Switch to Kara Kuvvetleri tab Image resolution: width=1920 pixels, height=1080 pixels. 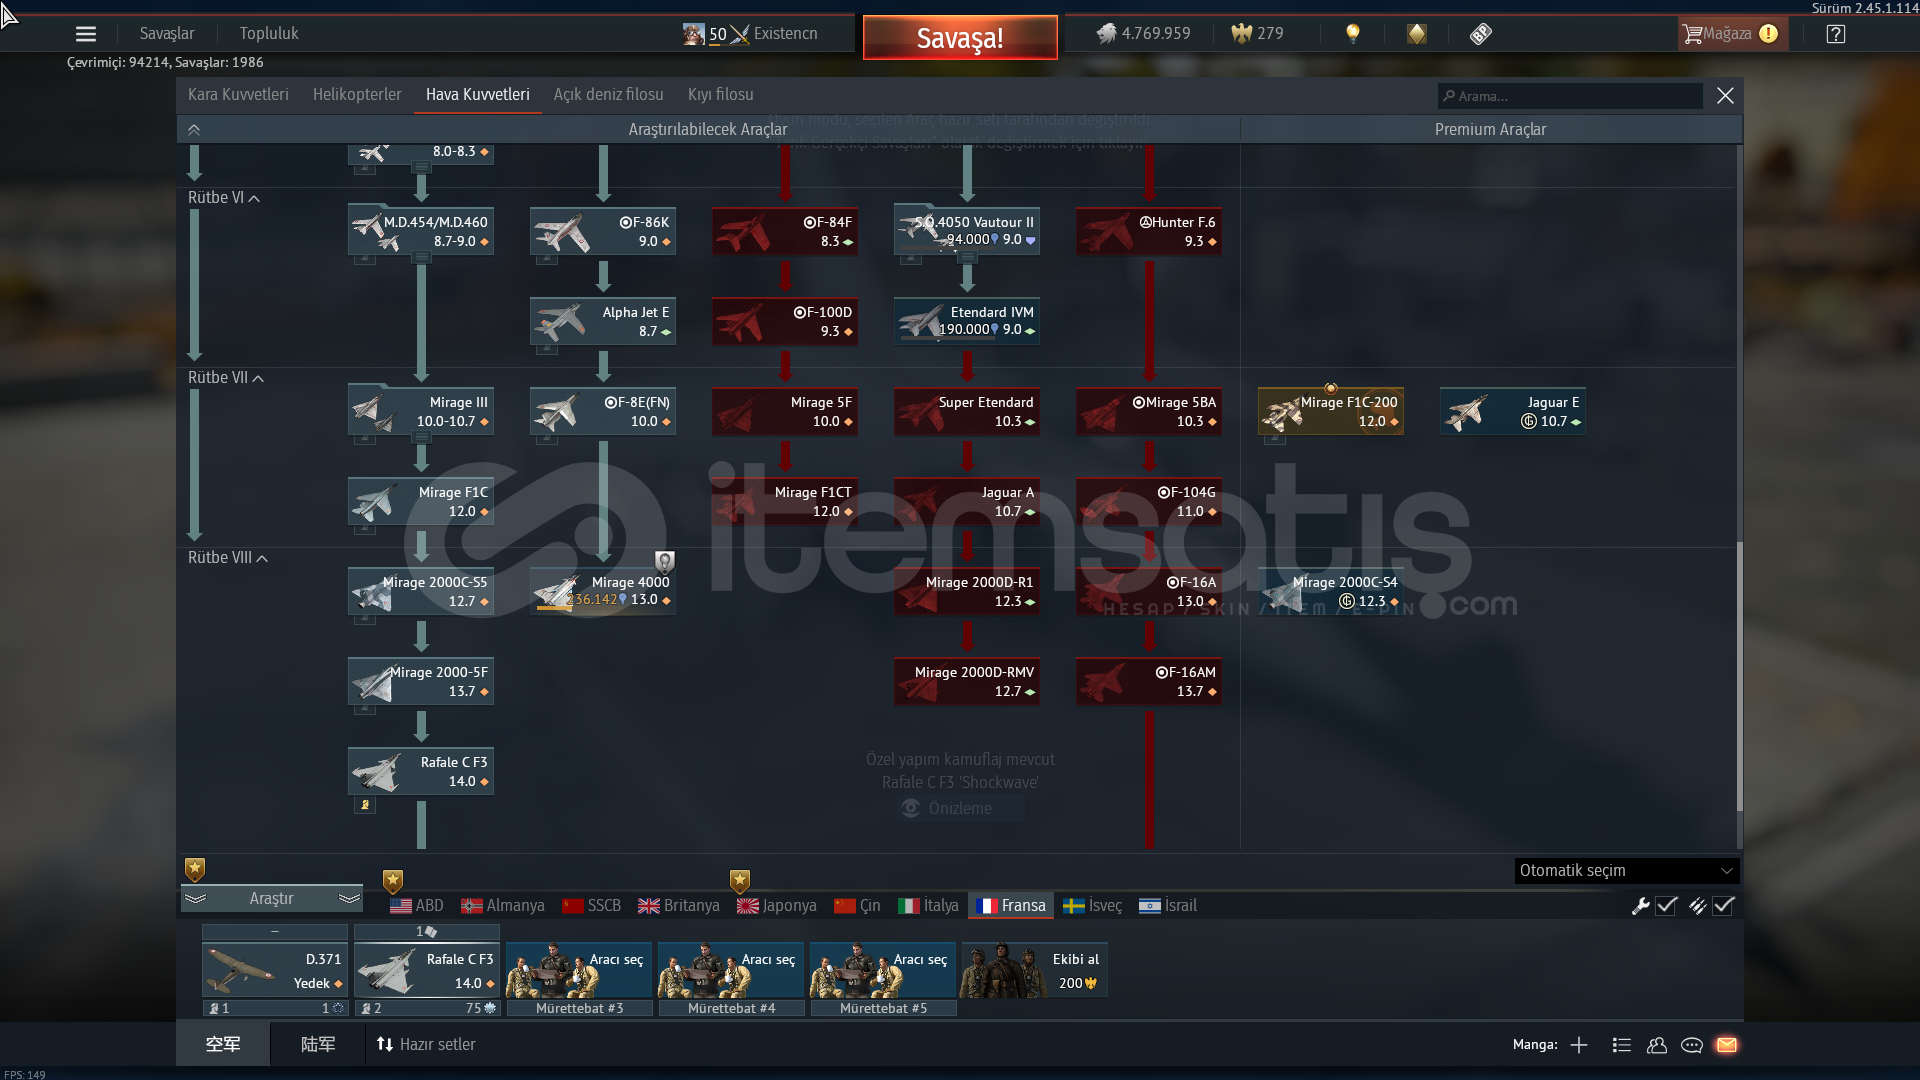(238, 95)
